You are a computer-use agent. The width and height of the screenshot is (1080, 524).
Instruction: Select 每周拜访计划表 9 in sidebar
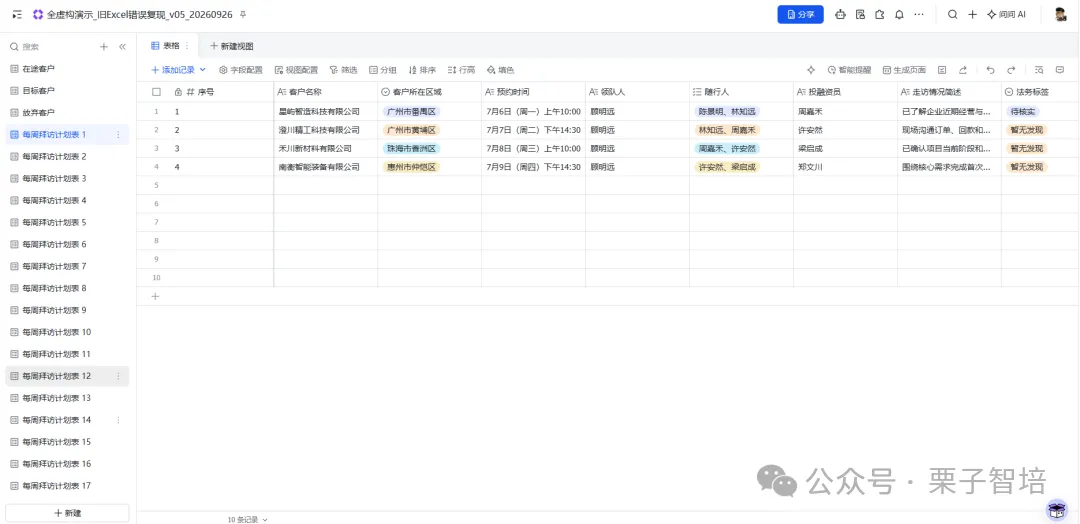[x=67, y=310]
